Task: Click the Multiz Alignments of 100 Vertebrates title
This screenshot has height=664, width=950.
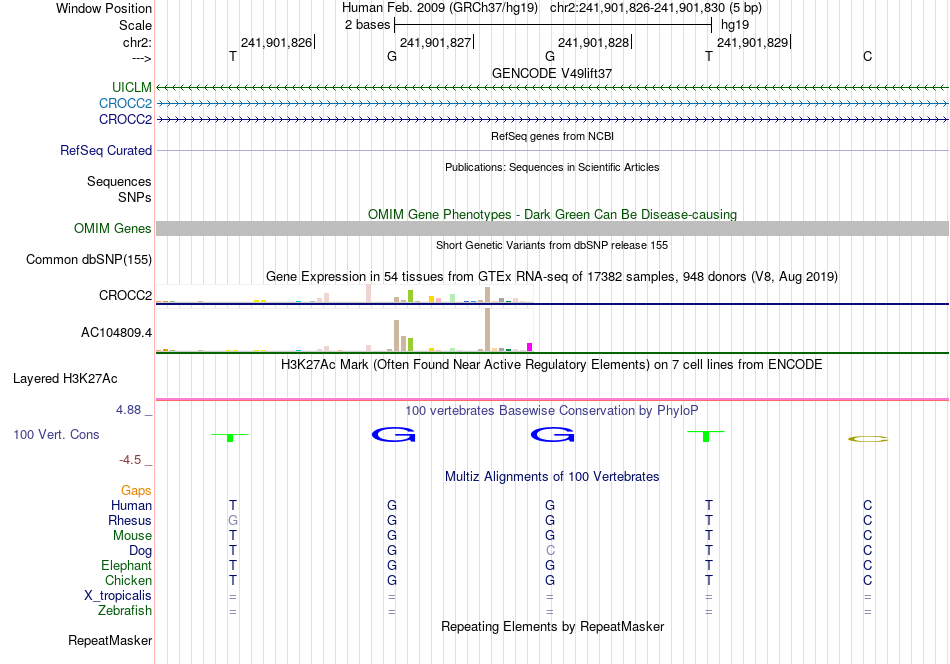Action: 552,477
